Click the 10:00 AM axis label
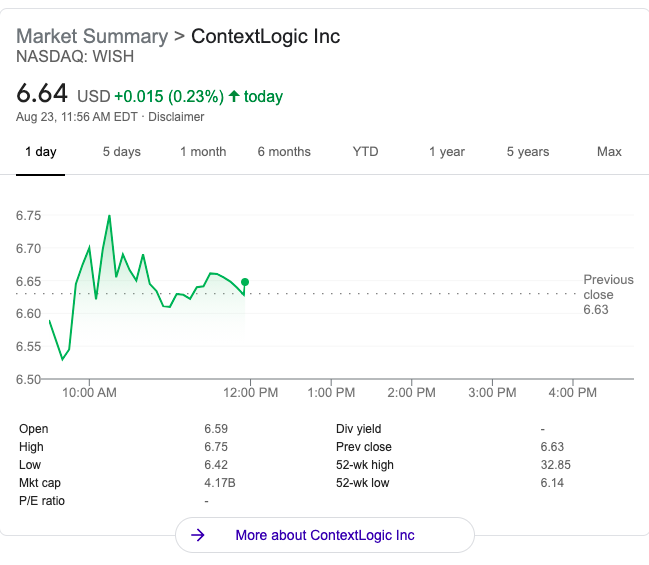The image size is (649, 565). [89, 392]
